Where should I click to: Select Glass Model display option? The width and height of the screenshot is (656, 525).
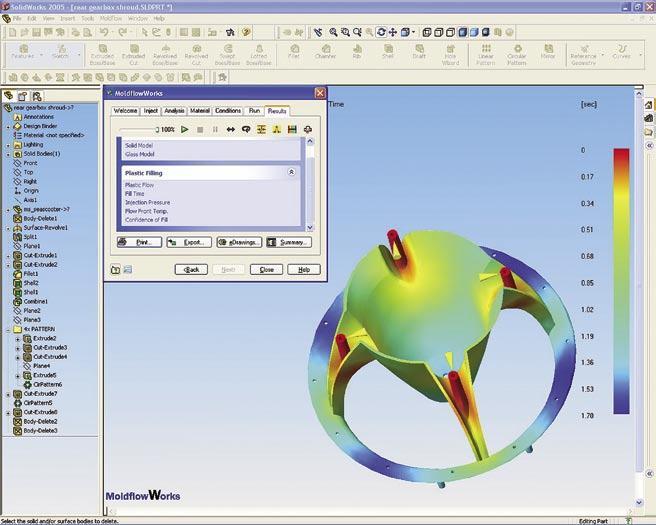point(140,154)
